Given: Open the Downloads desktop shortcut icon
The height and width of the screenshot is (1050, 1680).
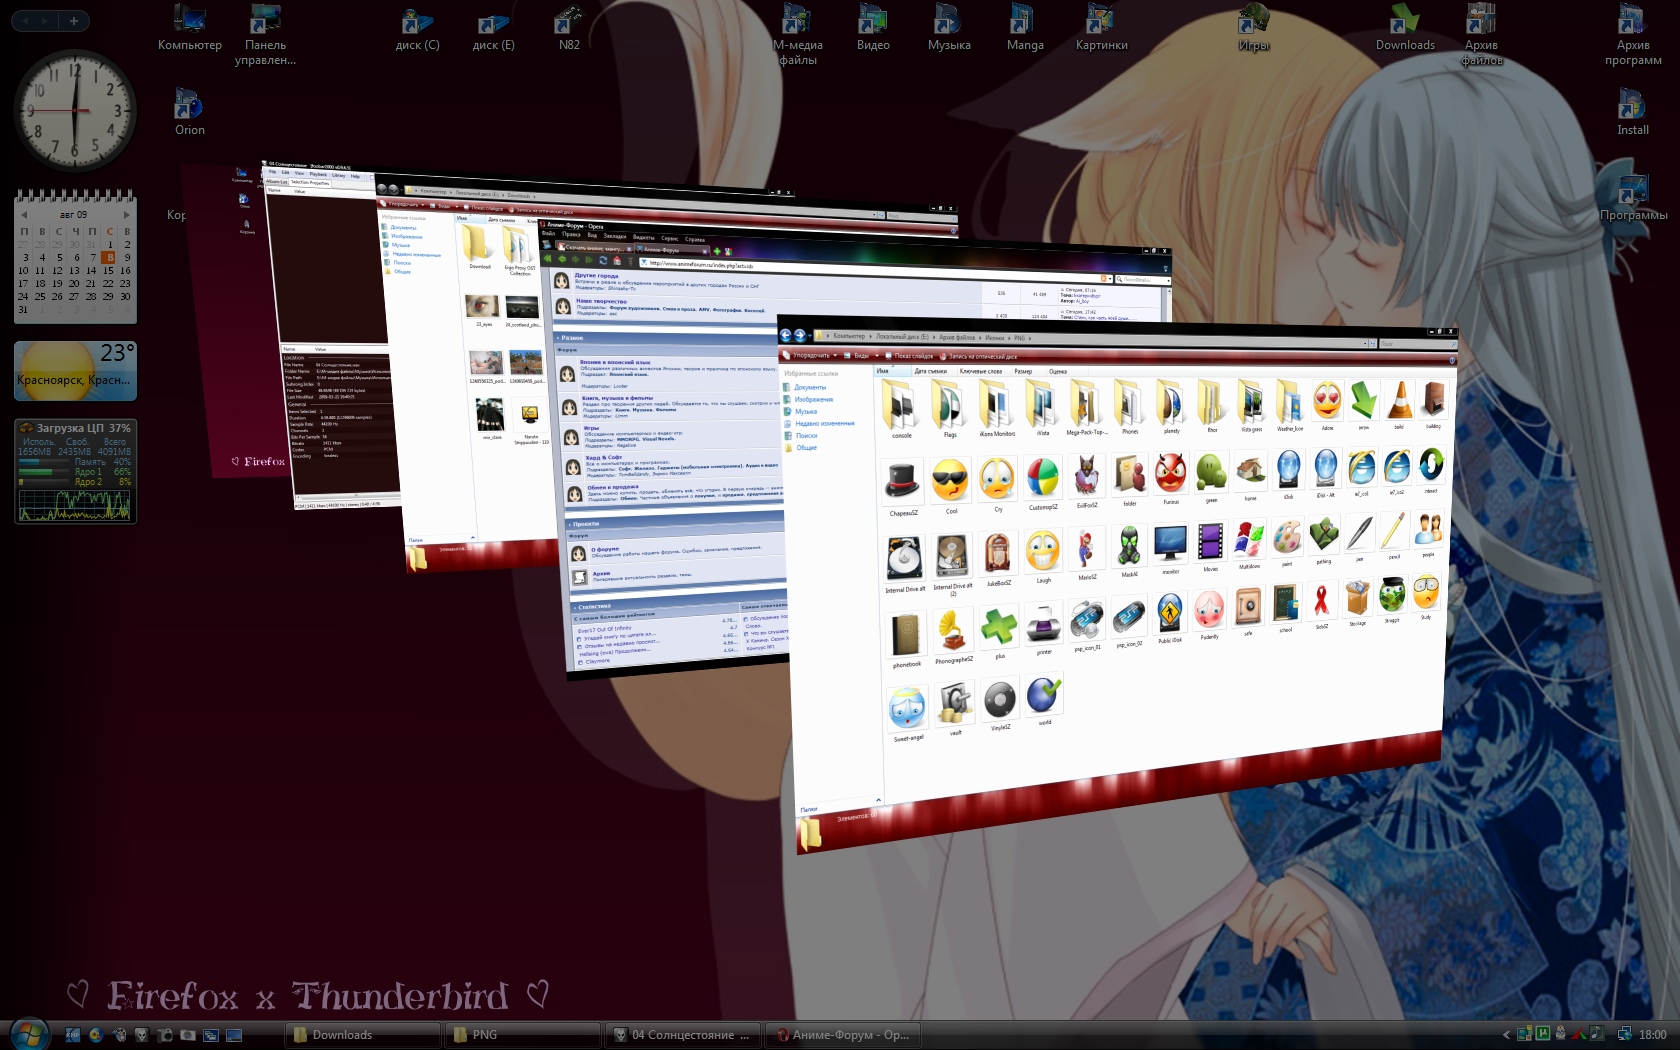Looking at the screenshot, I should click(1405, 28).
